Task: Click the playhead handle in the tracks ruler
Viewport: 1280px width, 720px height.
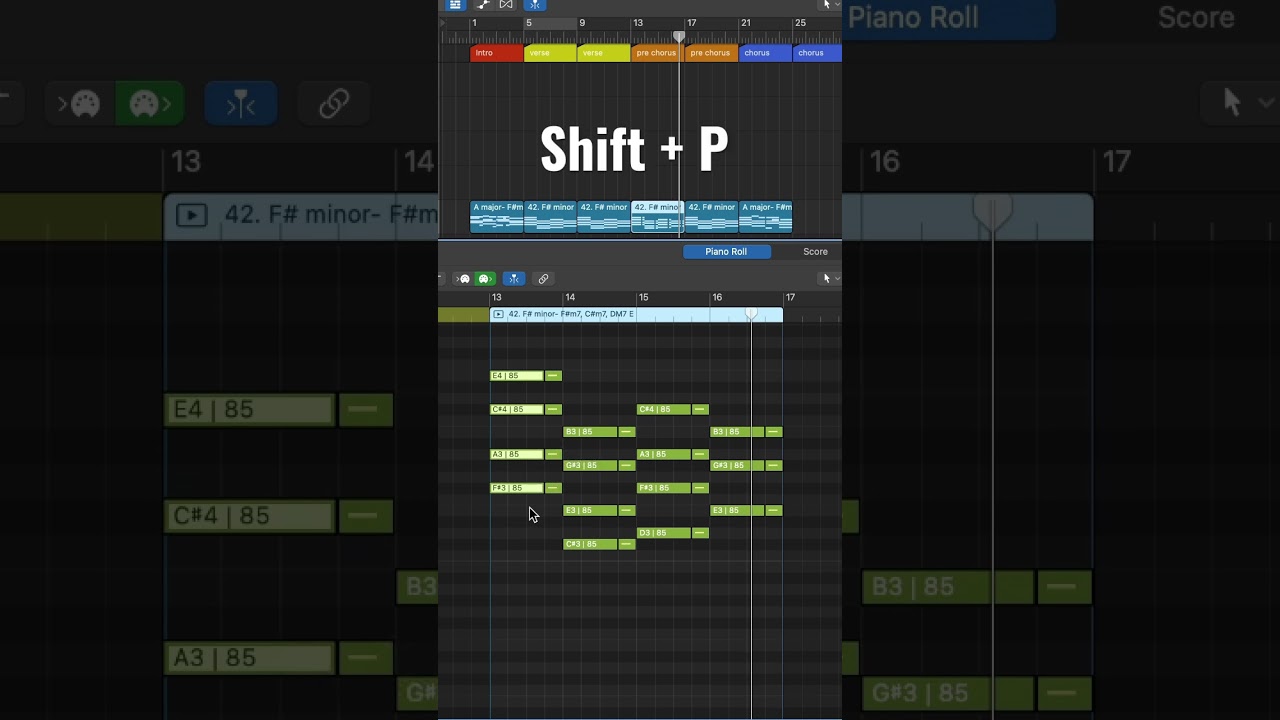Action: pyautogui.click(x=679, y=37)
